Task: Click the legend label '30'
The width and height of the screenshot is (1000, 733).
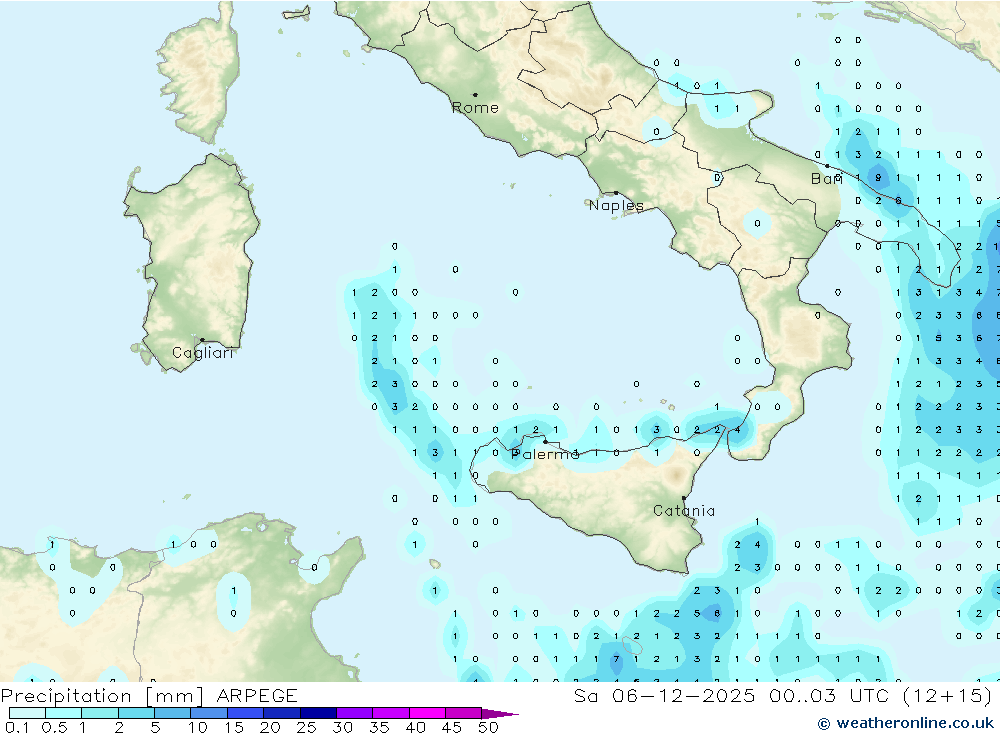Action: [x=343, y=727]
